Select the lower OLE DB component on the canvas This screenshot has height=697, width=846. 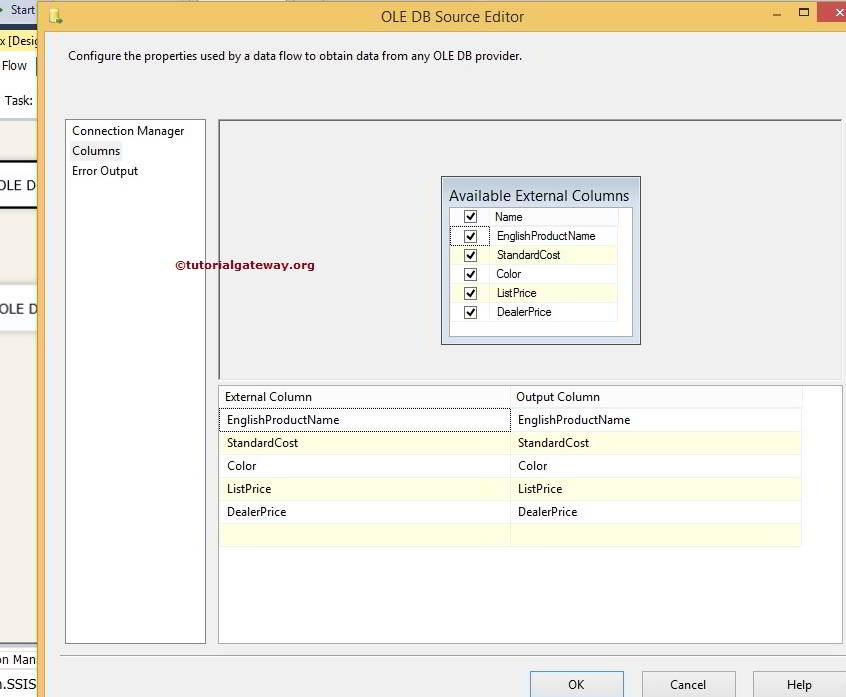coord(15,308)
